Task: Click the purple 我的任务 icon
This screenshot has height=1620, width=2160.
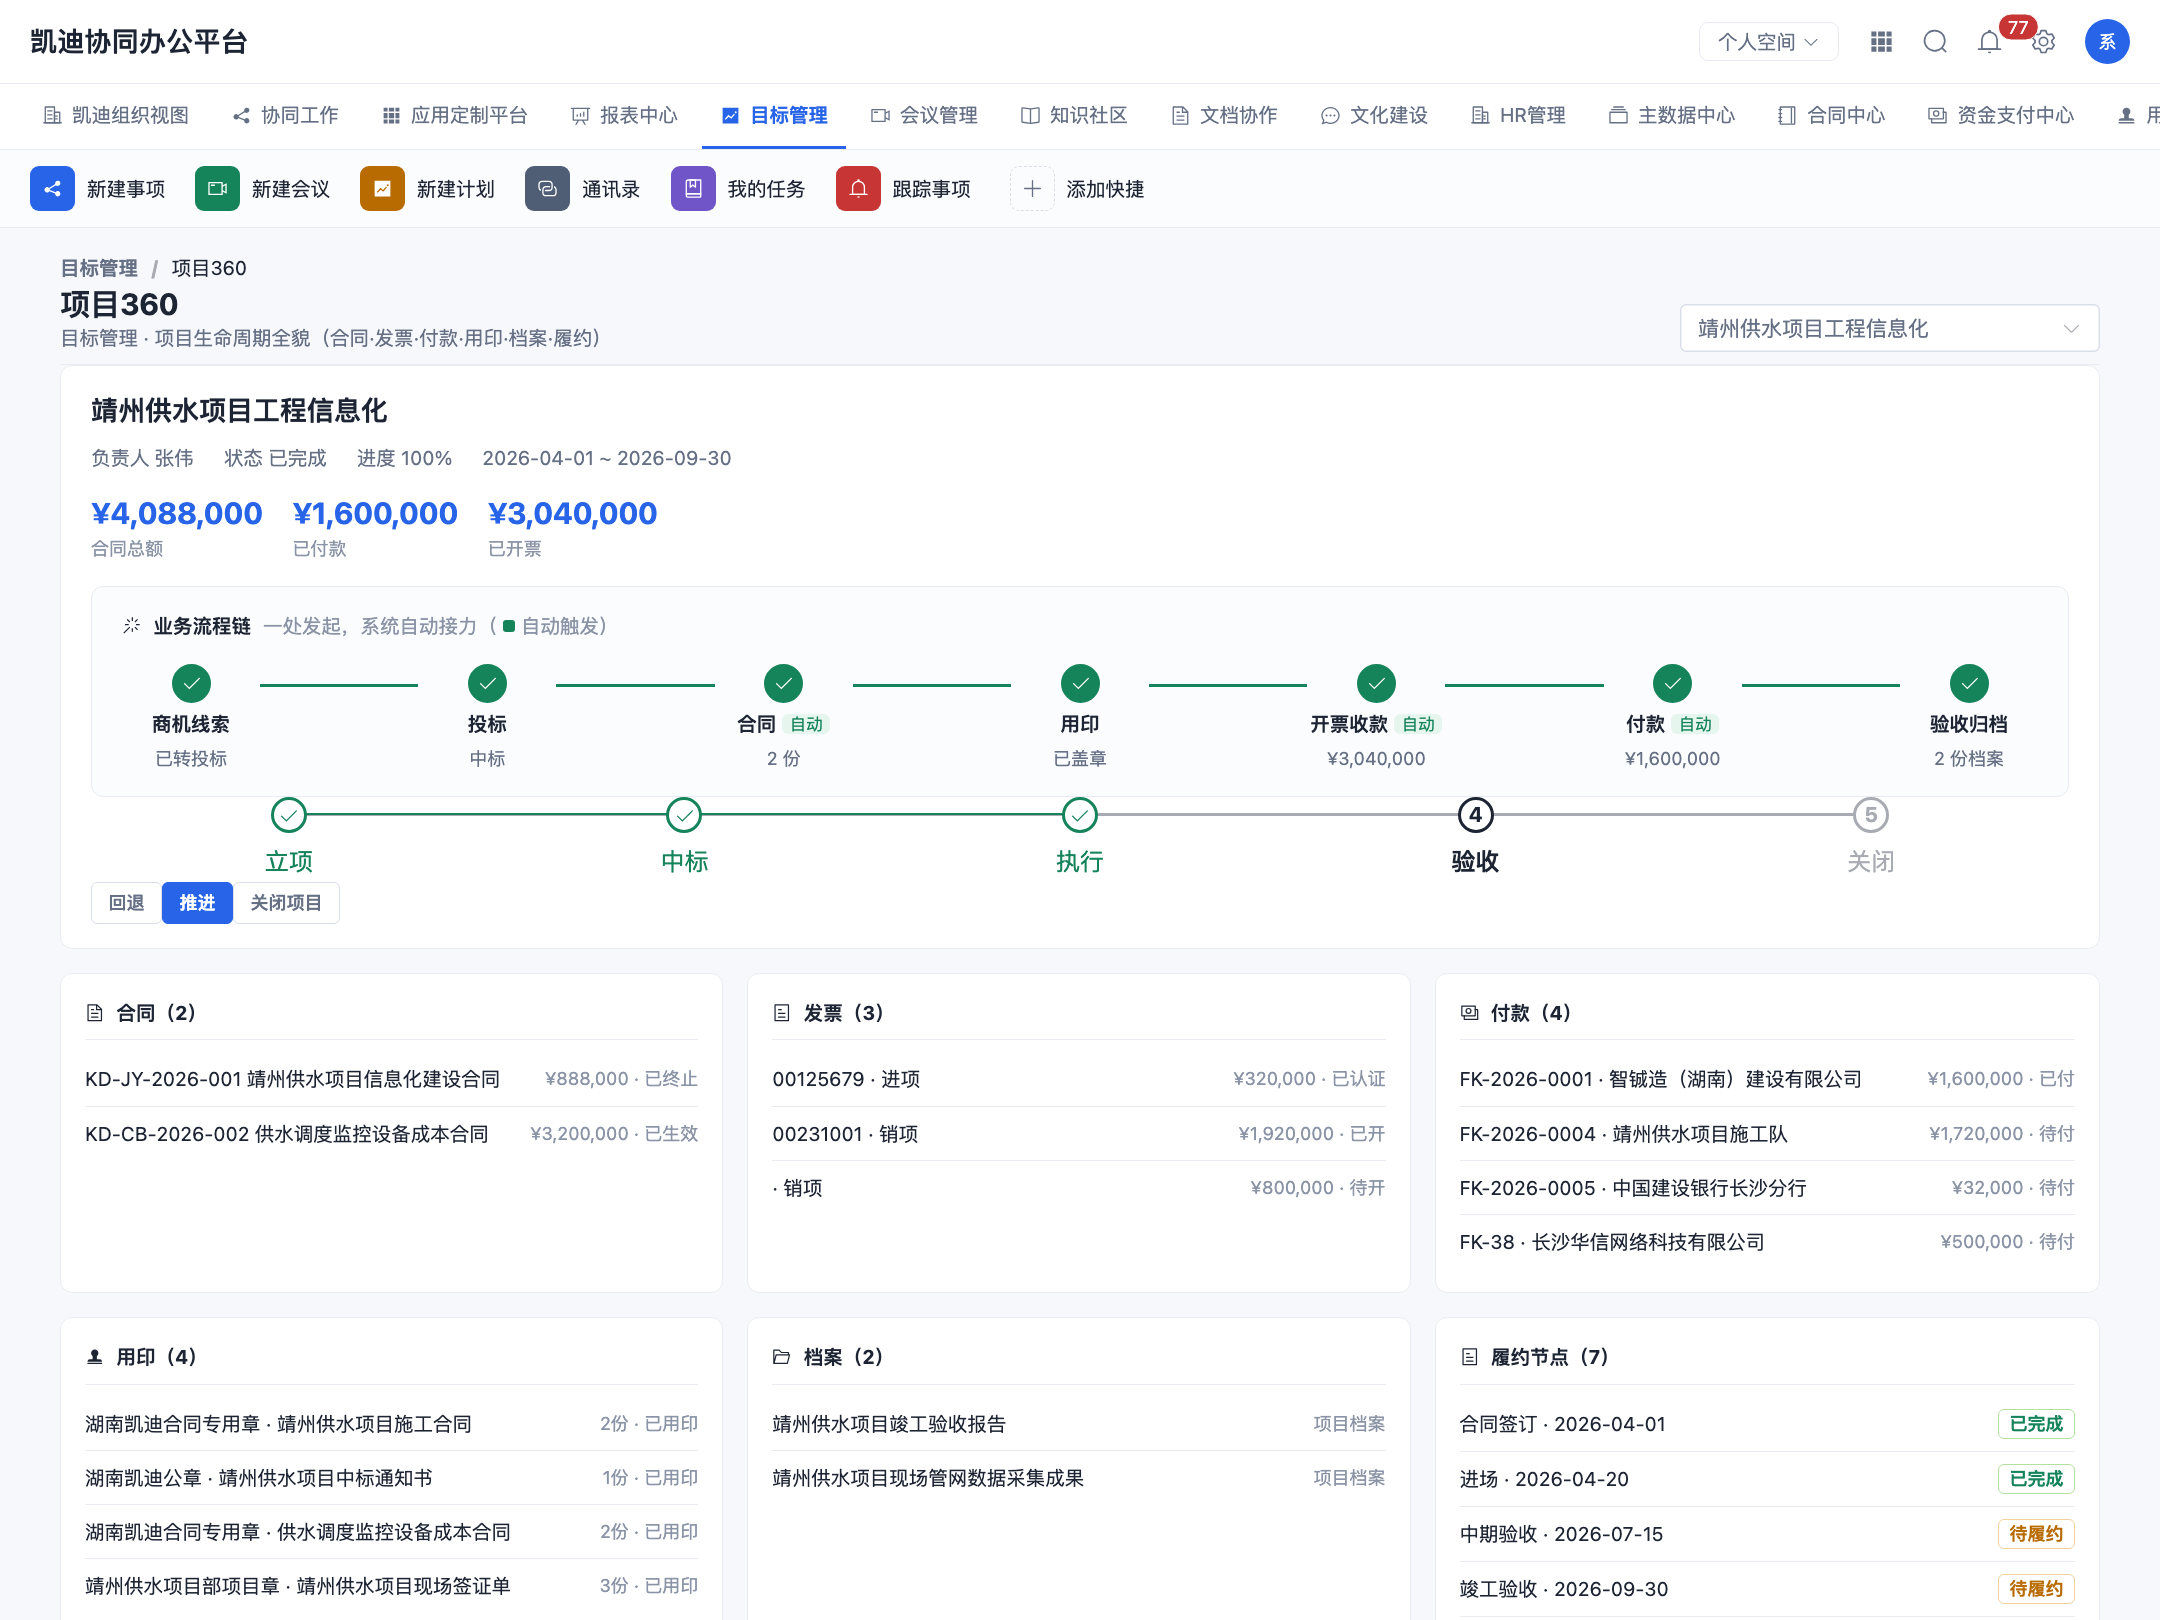Action: (x=693, y=189)
